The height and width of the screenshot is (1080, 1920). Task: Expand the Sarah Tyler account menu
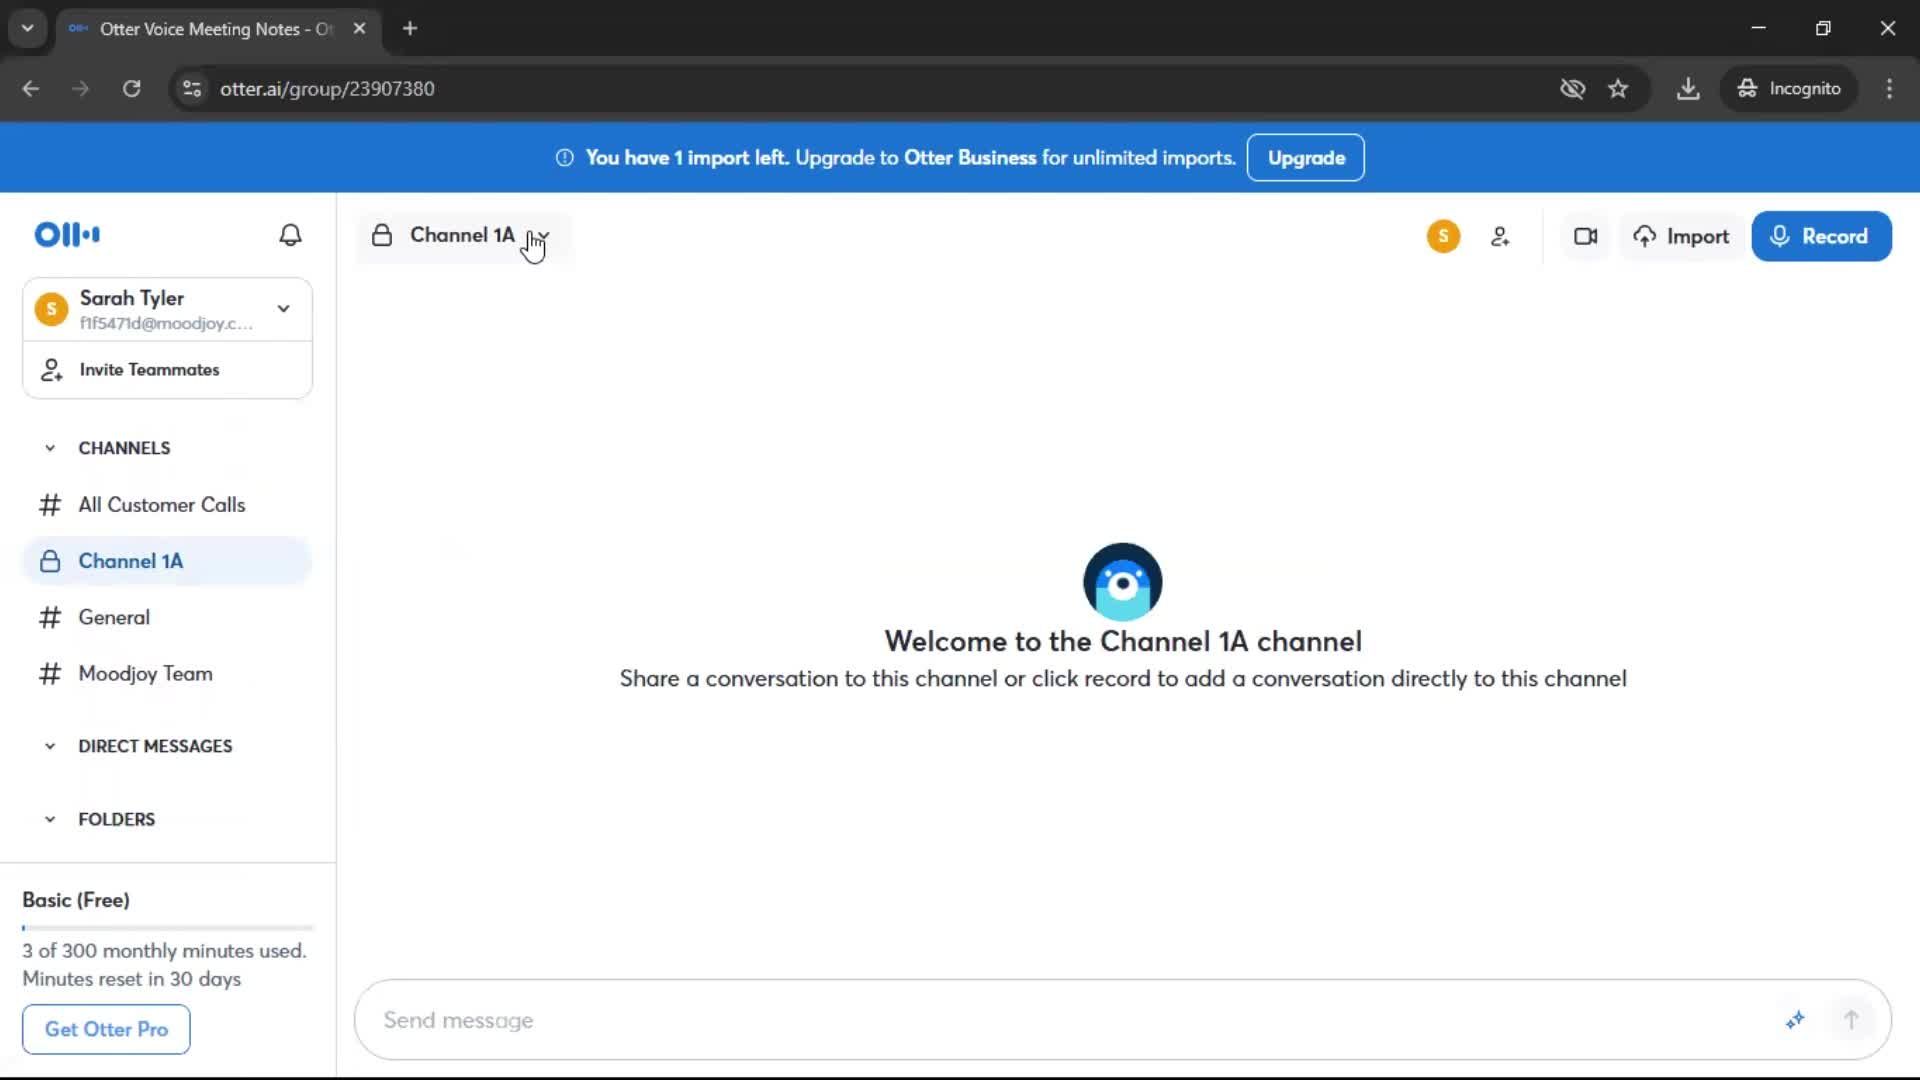284,309
